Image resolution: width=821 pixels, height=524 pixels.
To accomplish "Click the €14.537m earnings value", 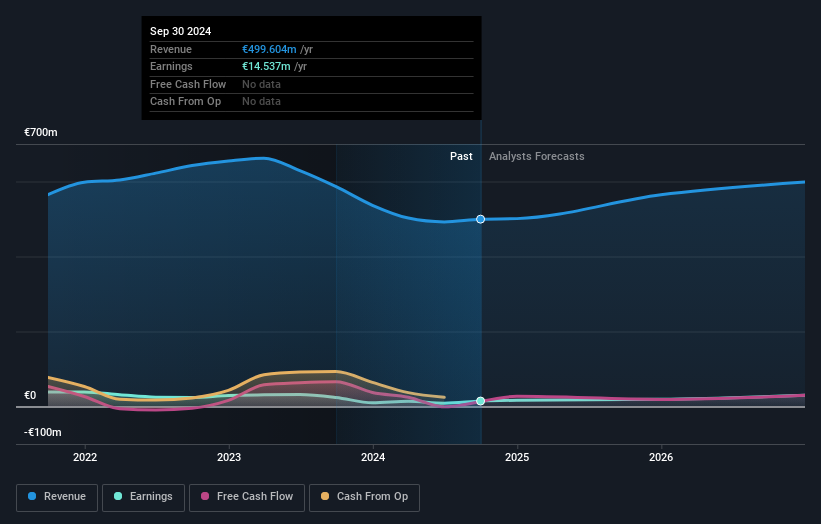I will (266, 66).
